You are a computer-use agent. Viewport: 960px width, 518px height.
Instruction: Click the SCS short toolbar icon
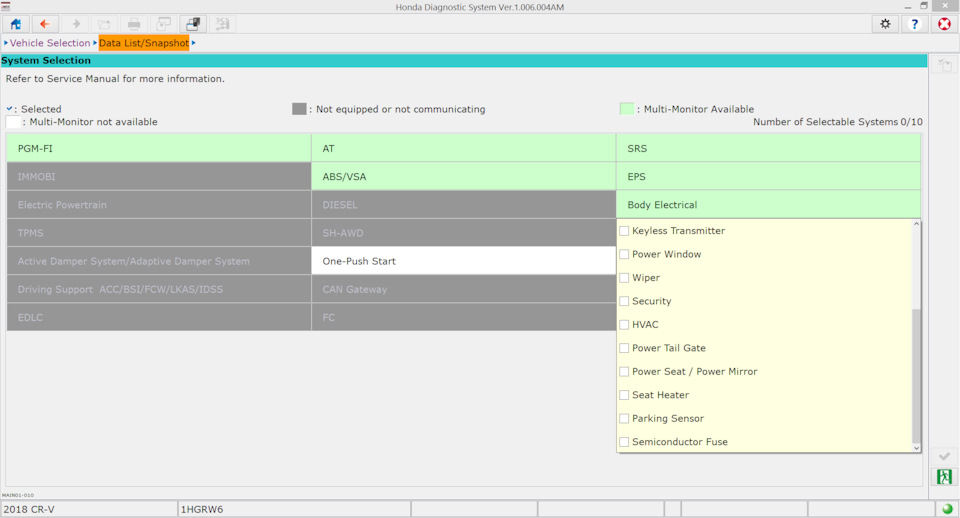[x=222, y=24]
